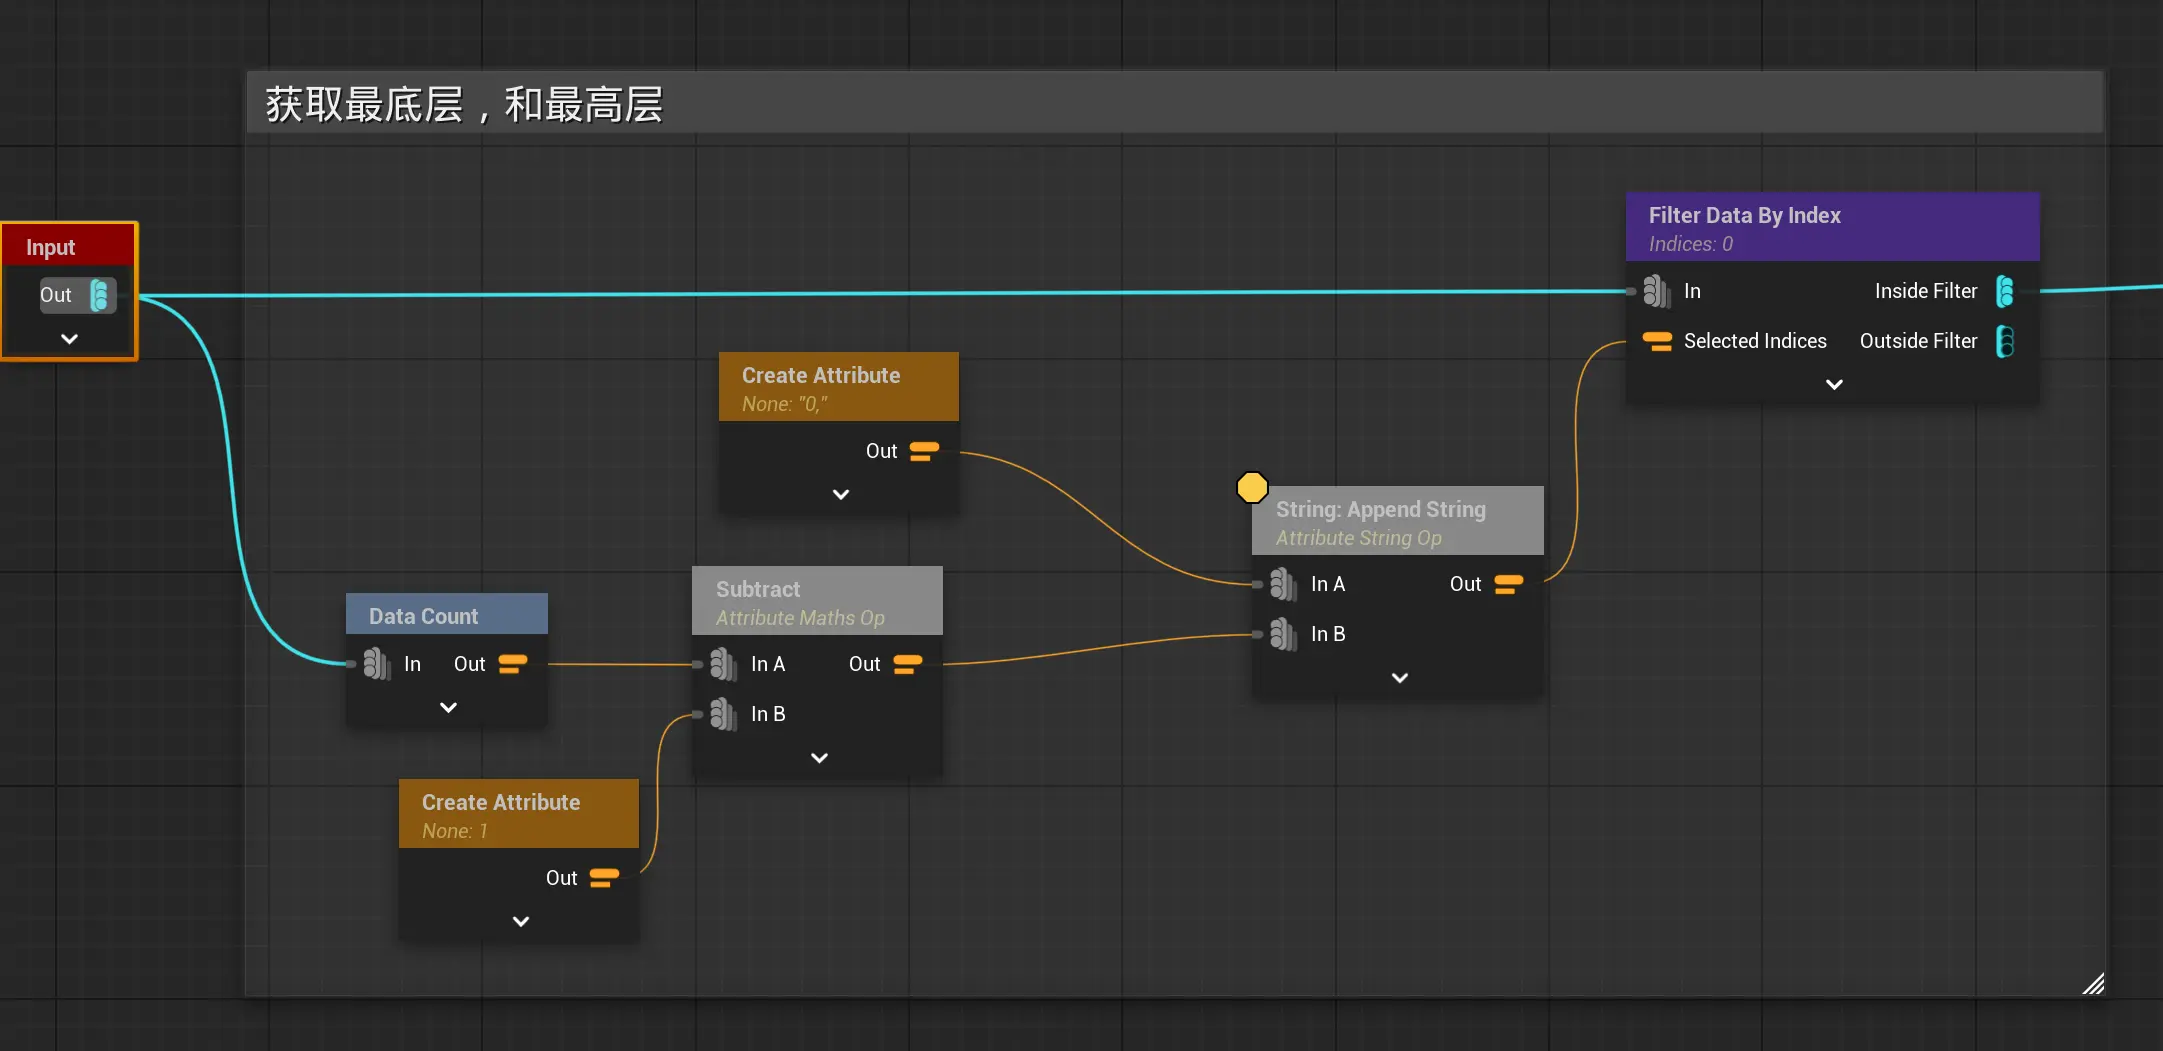Click the Append String Out pin

coord(1508,584)
